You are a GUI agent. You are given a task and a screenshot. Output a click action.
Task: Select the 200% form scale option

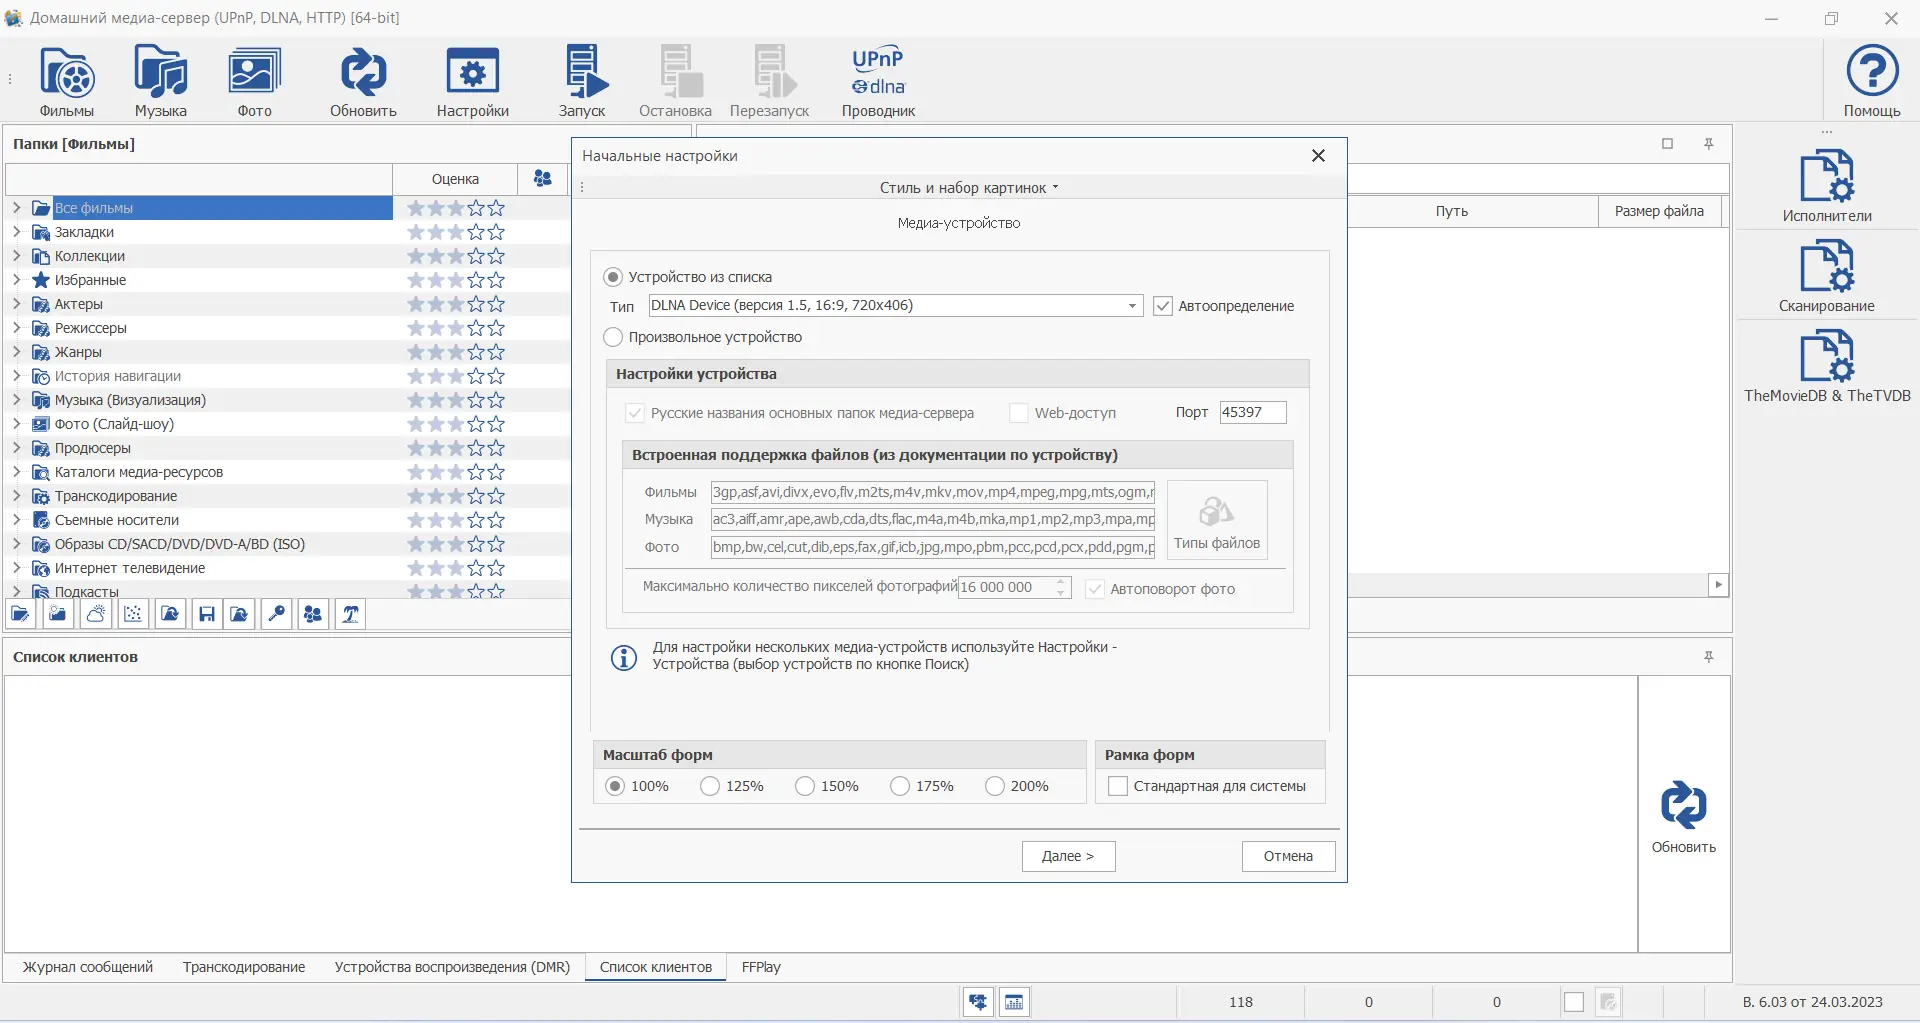(995, 786)
